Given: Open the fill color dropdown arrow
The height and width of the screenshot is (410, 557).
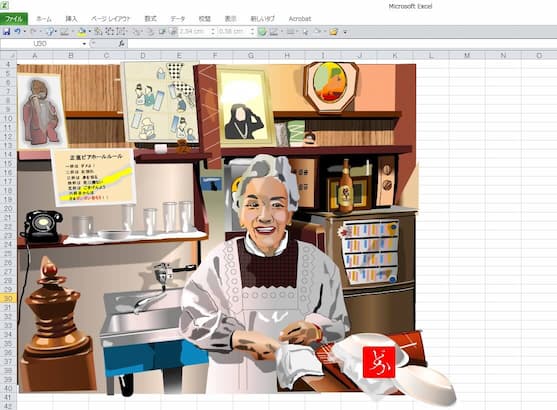Looking at the screenshot, I should pyautogui.click(x=90, y=32).
